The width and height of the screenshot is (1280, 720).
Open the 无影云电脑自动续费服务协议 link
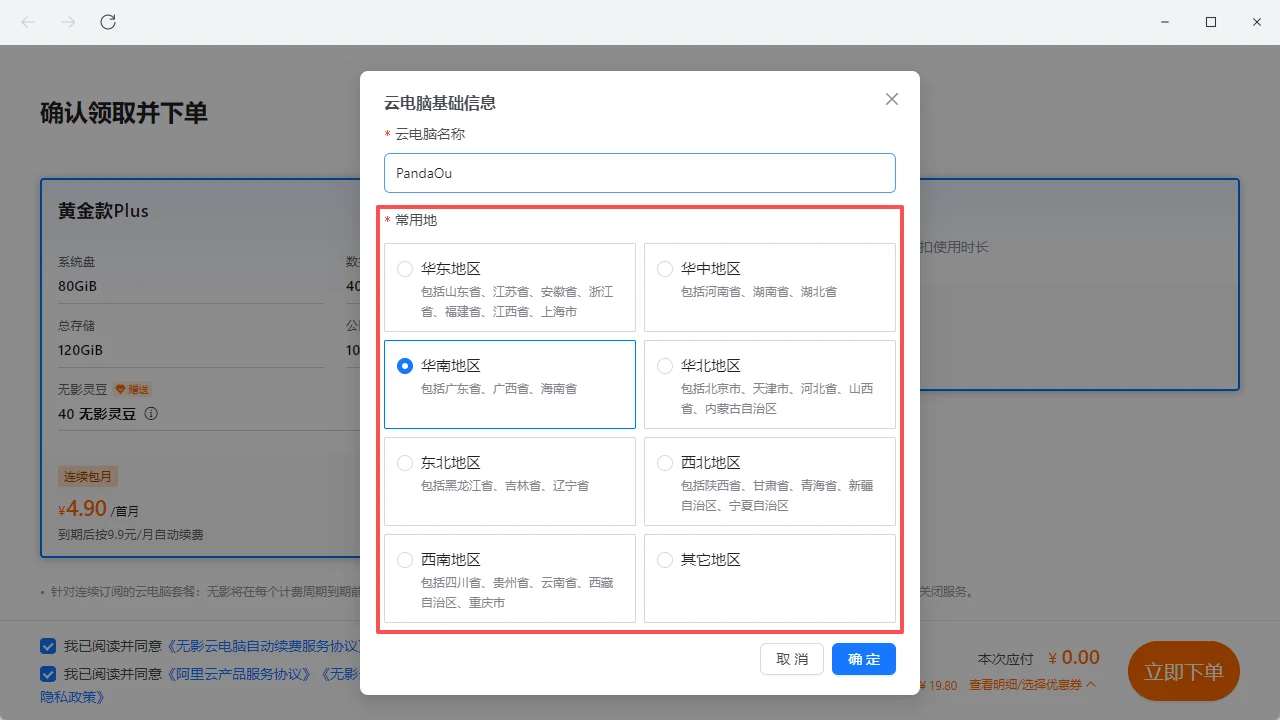264,646
